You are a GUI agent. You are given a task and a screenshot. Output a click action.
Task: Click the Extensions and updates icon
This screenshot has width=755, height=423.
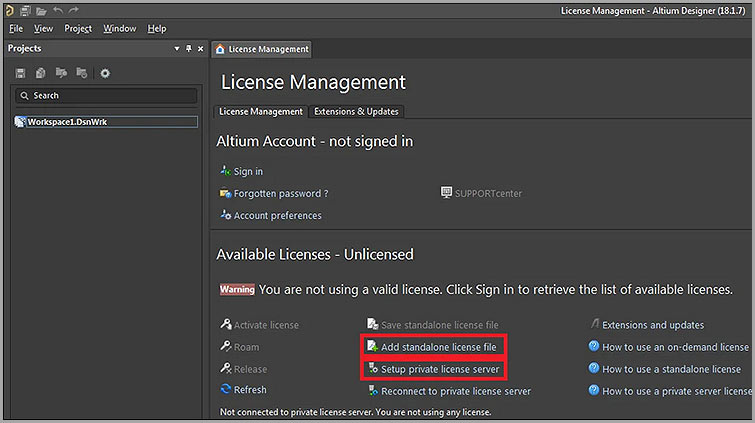[x=595, y=324]
